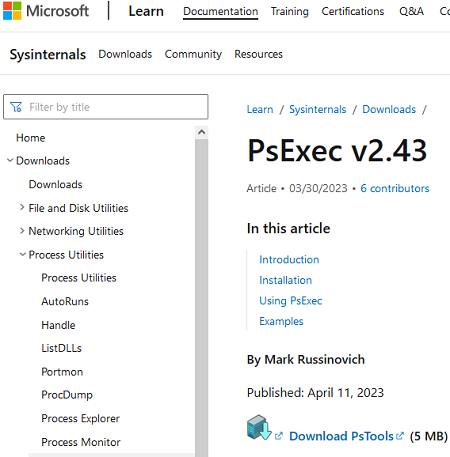450x457 pixels.
Task: Open the 6 contributors link
Action: pos(395,188)
